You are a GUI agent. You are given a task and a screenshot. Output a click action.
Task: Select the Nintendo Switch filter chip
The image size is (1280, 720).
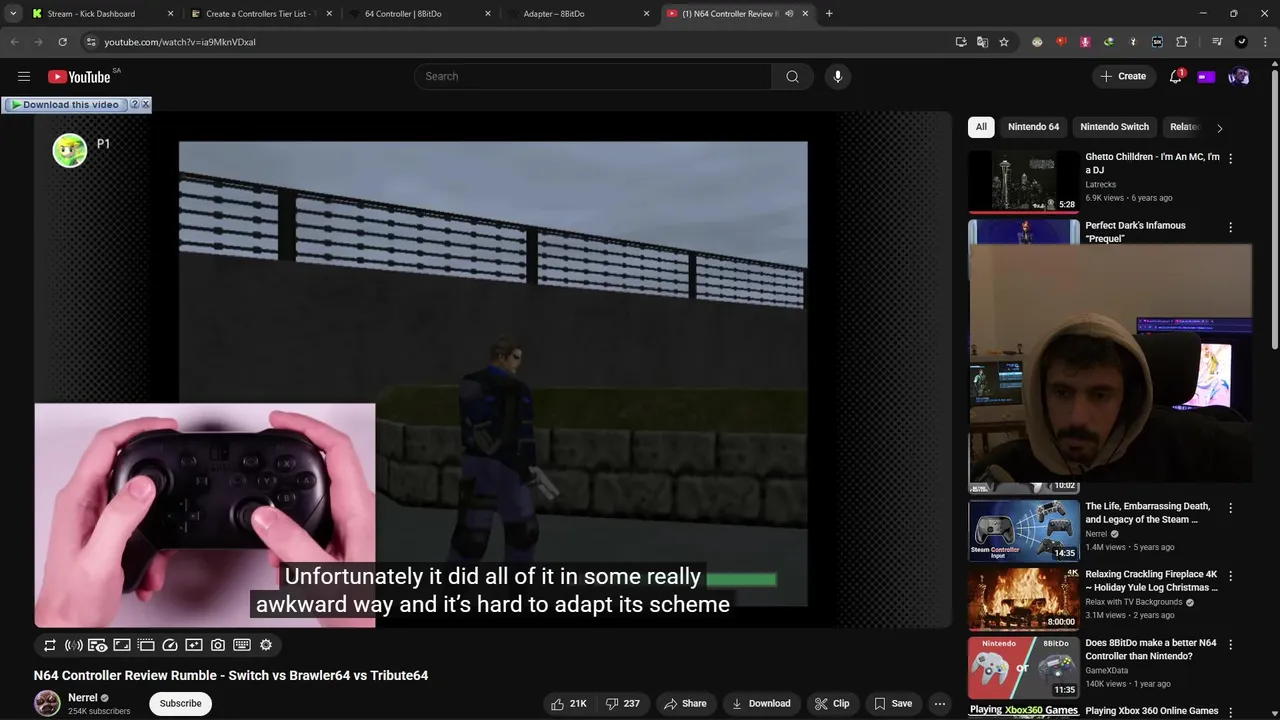[x=1114, y=127]
